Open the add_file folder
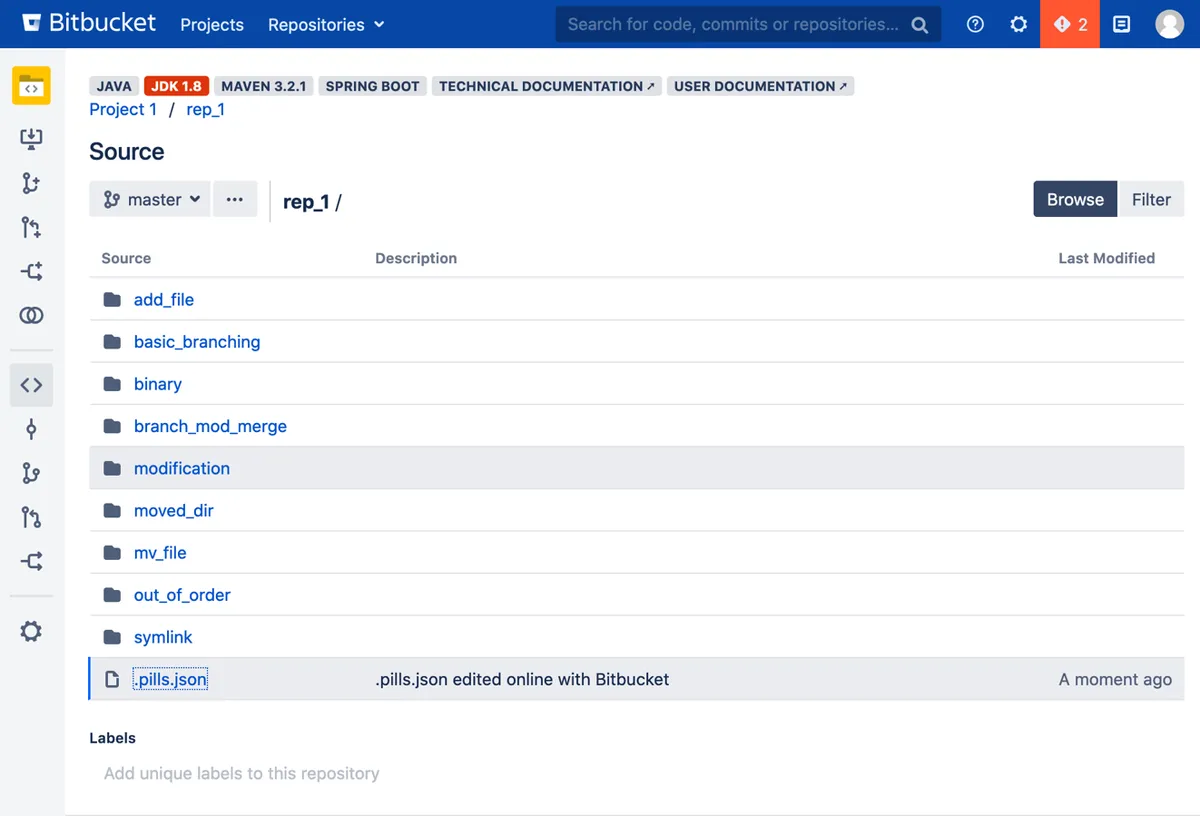1200x816 pixels. coord(164,300)
